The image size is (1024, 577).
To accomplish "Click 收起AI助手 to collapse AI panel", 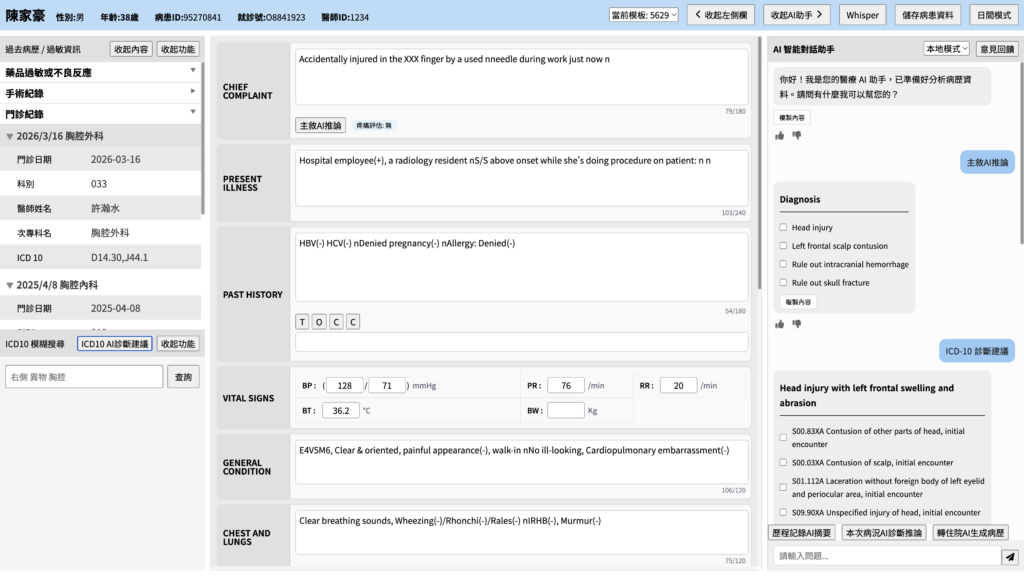I will tap(797, 15).
